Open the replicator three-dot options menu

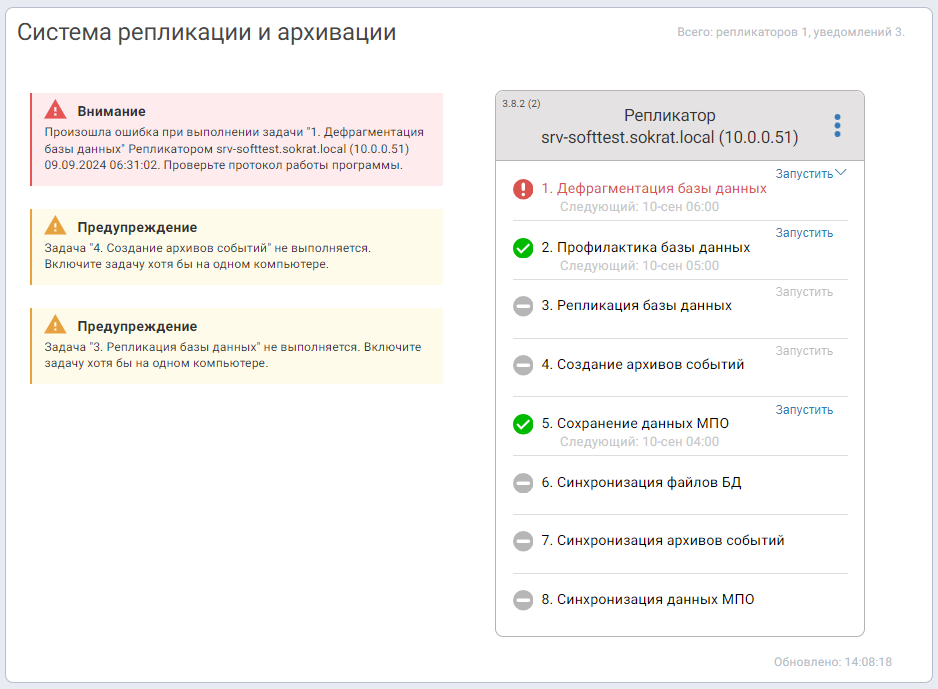coord(837,126)
